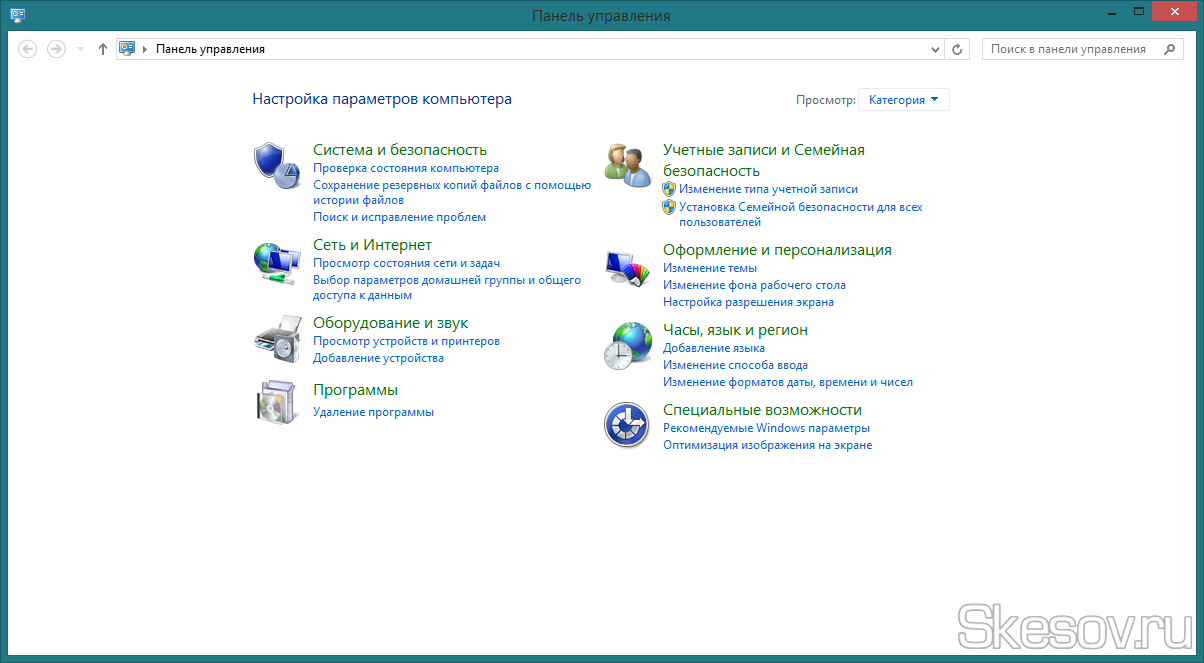
Task: Open the Network and Internet globe icon
Action: [277, 263]
